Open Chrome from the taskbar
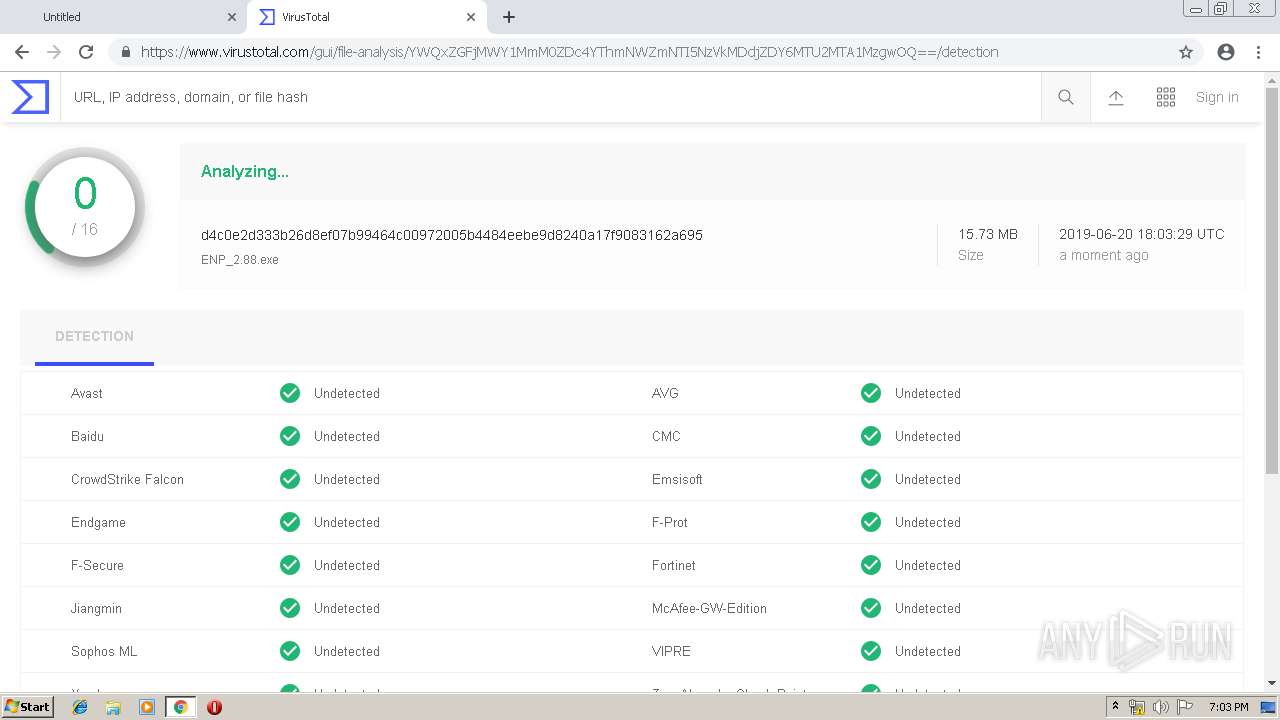Viewport: 1280px width, 720px height. click(180, 707)
